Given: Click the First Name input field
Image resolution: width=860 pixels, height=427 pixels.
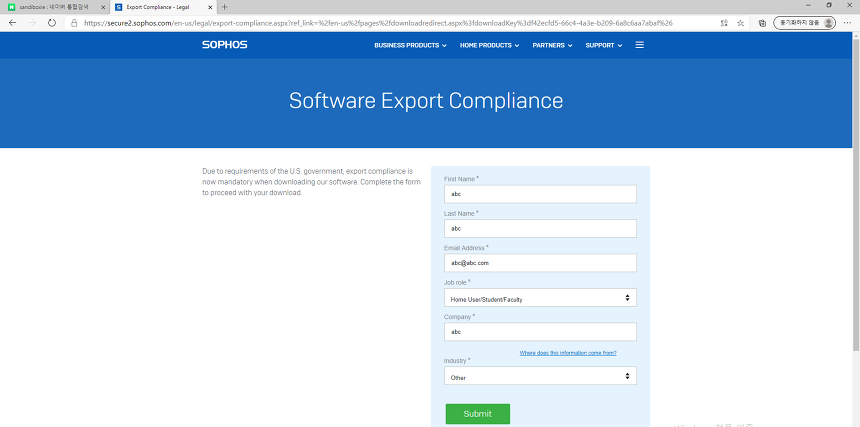Looking at the screenshot, I should point(540,194).
